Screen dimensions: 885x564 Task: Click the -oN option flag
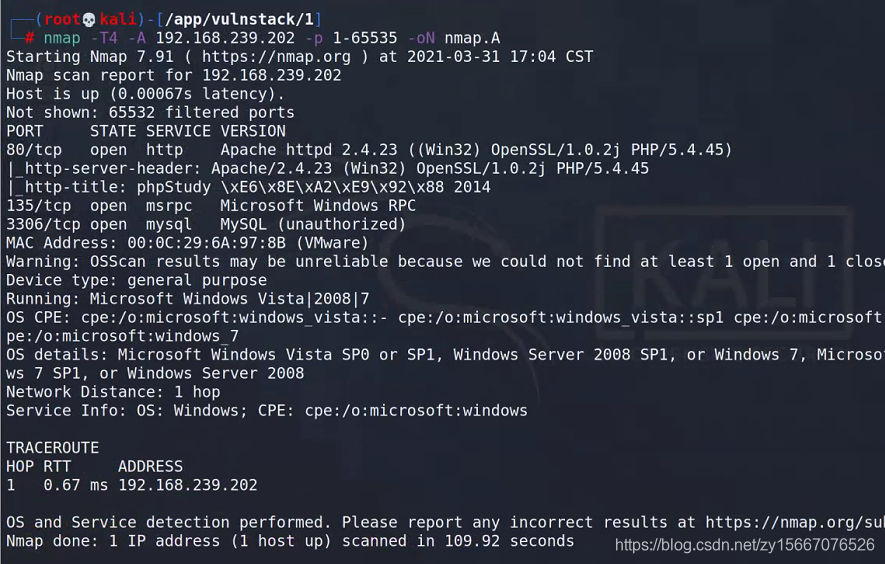[x=420, y=38]
